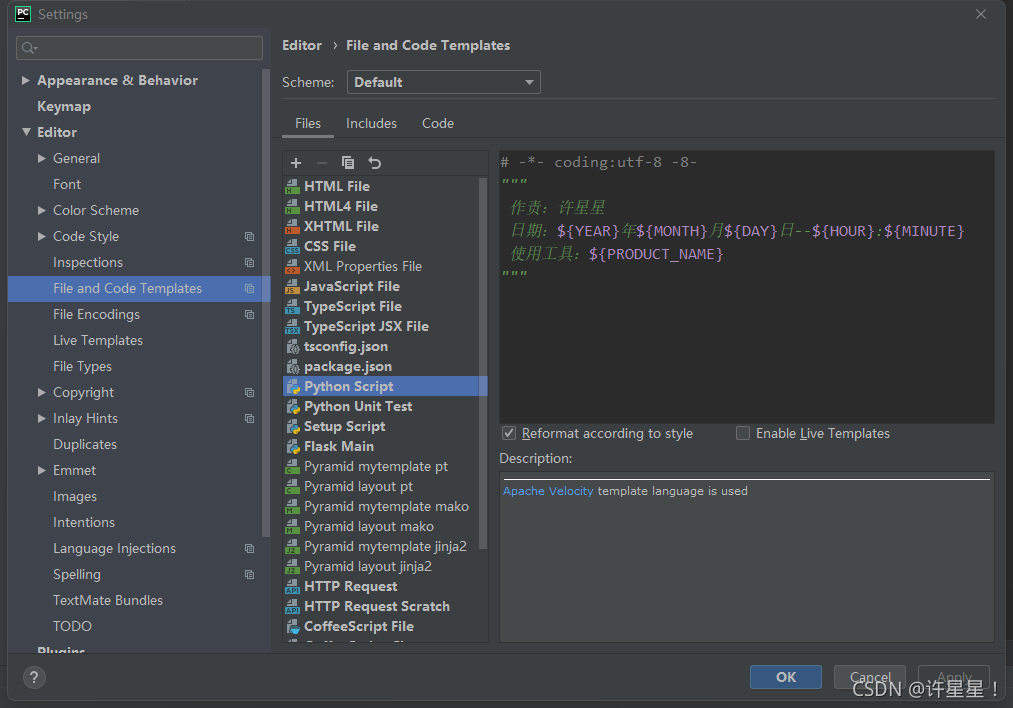Select package.json template
This screenshot has width=1013, height=708.
point(385,366)
